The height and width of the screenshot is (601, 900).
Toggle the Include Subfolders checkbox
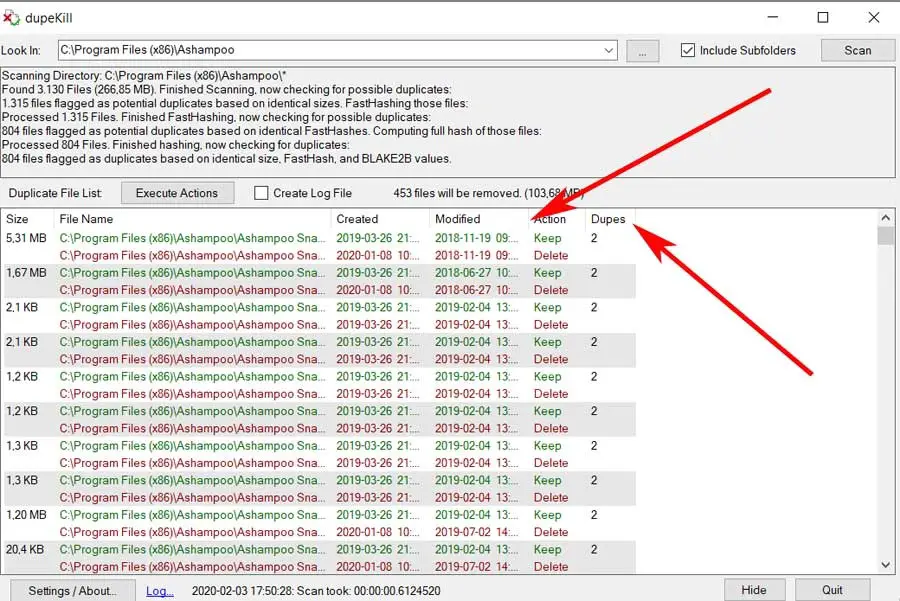coord(688,51)
